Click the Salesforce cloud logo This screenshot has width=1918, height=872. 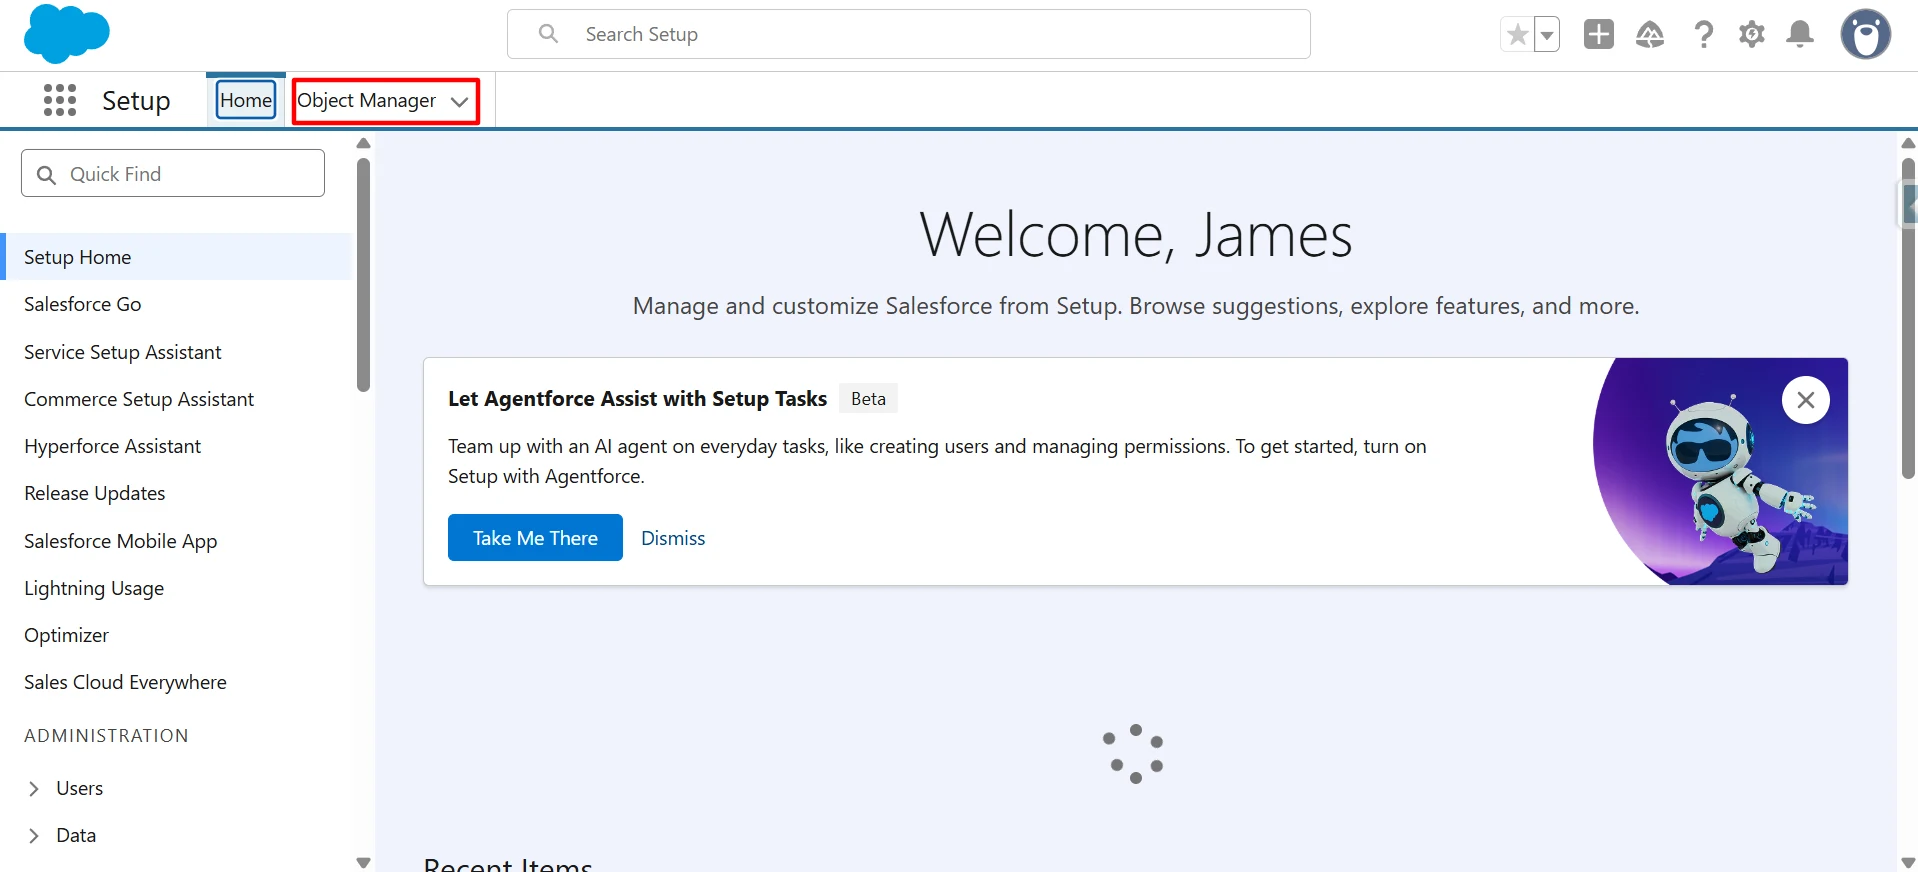tap(66, 33)
